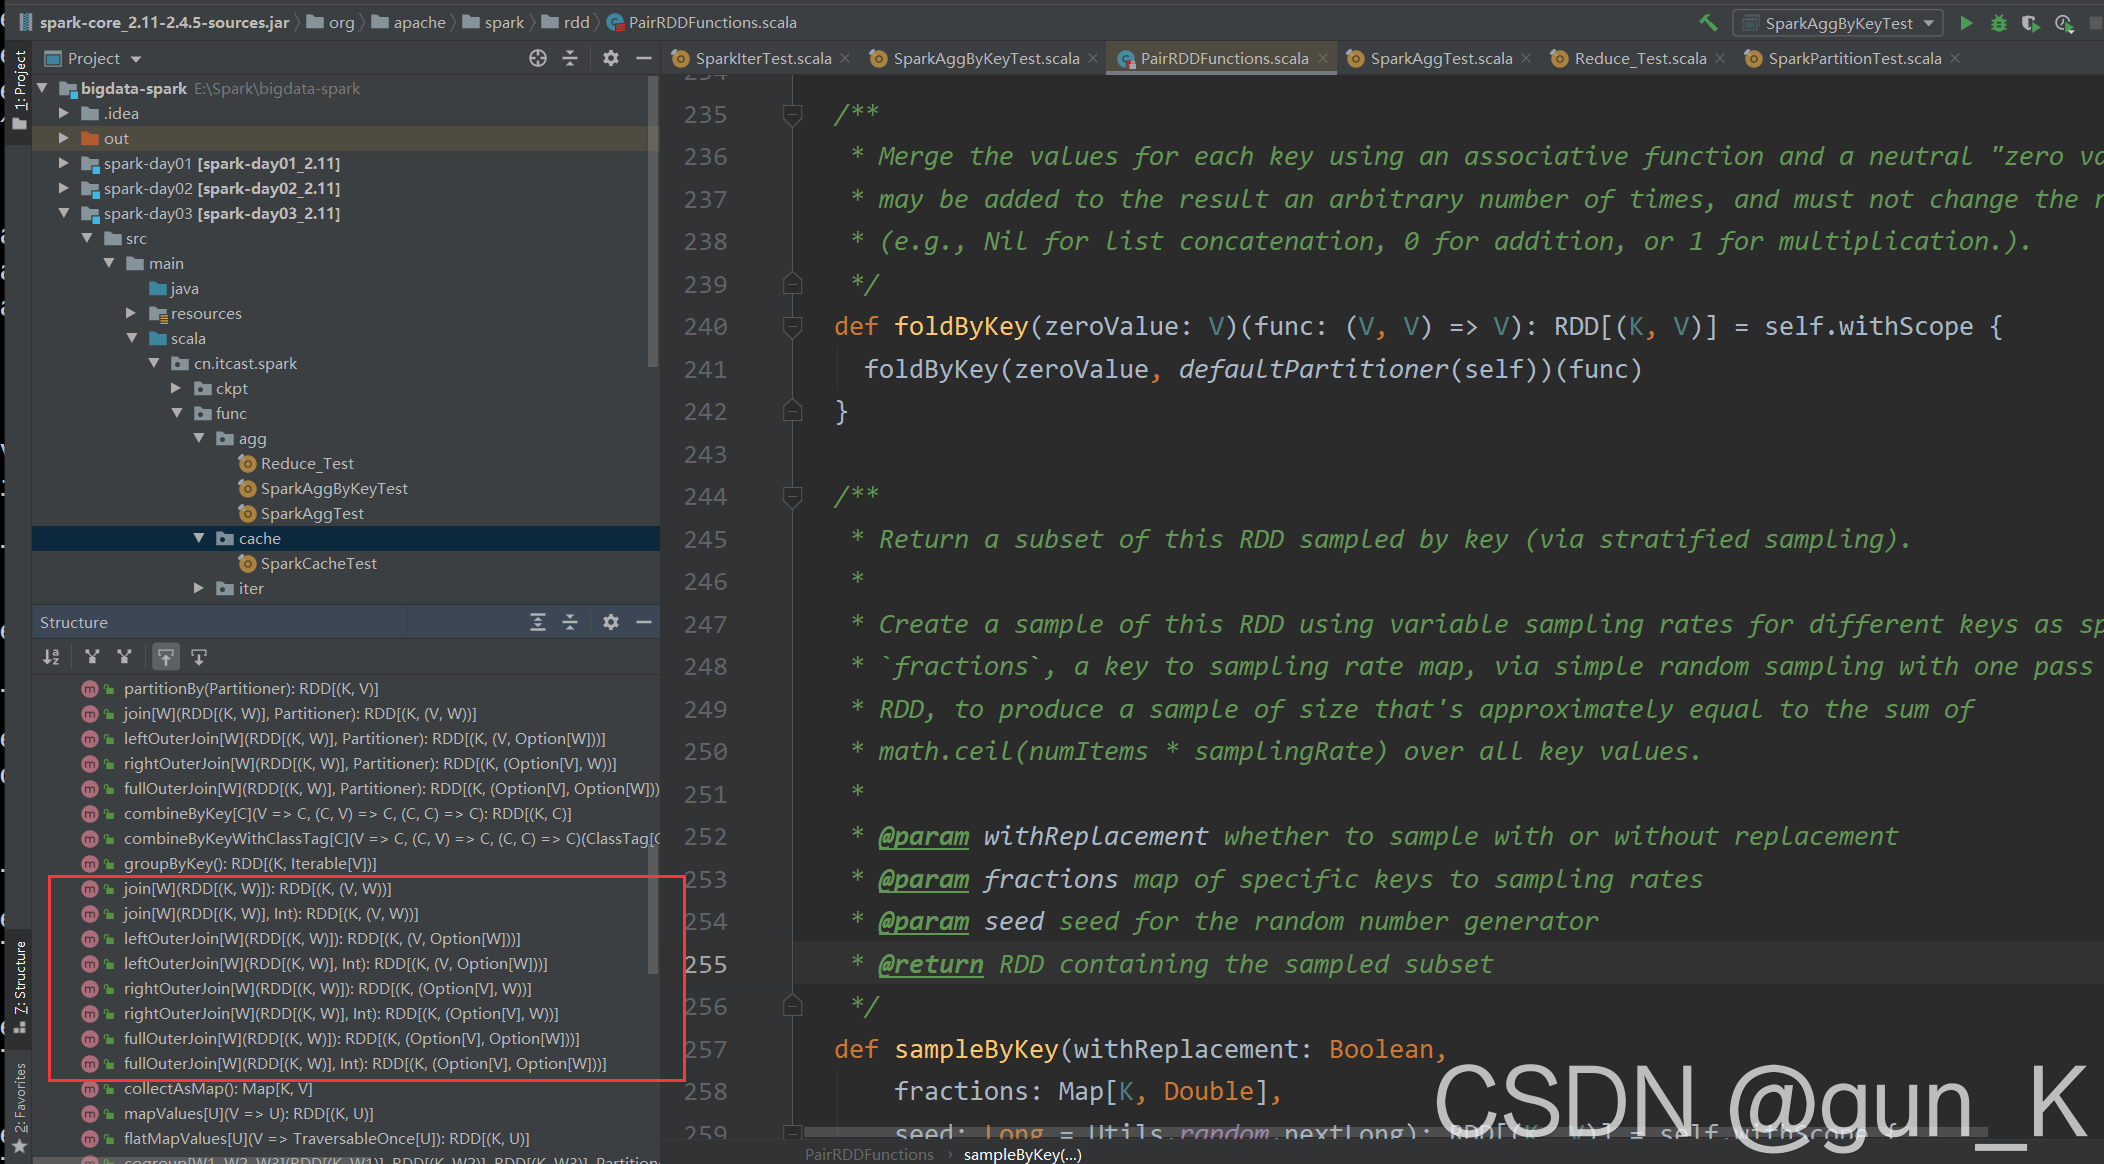Switch to SparkIterTest.scala tab
The width and height of the screenshot is (2104, 1164).
click(x=763, y=58)
